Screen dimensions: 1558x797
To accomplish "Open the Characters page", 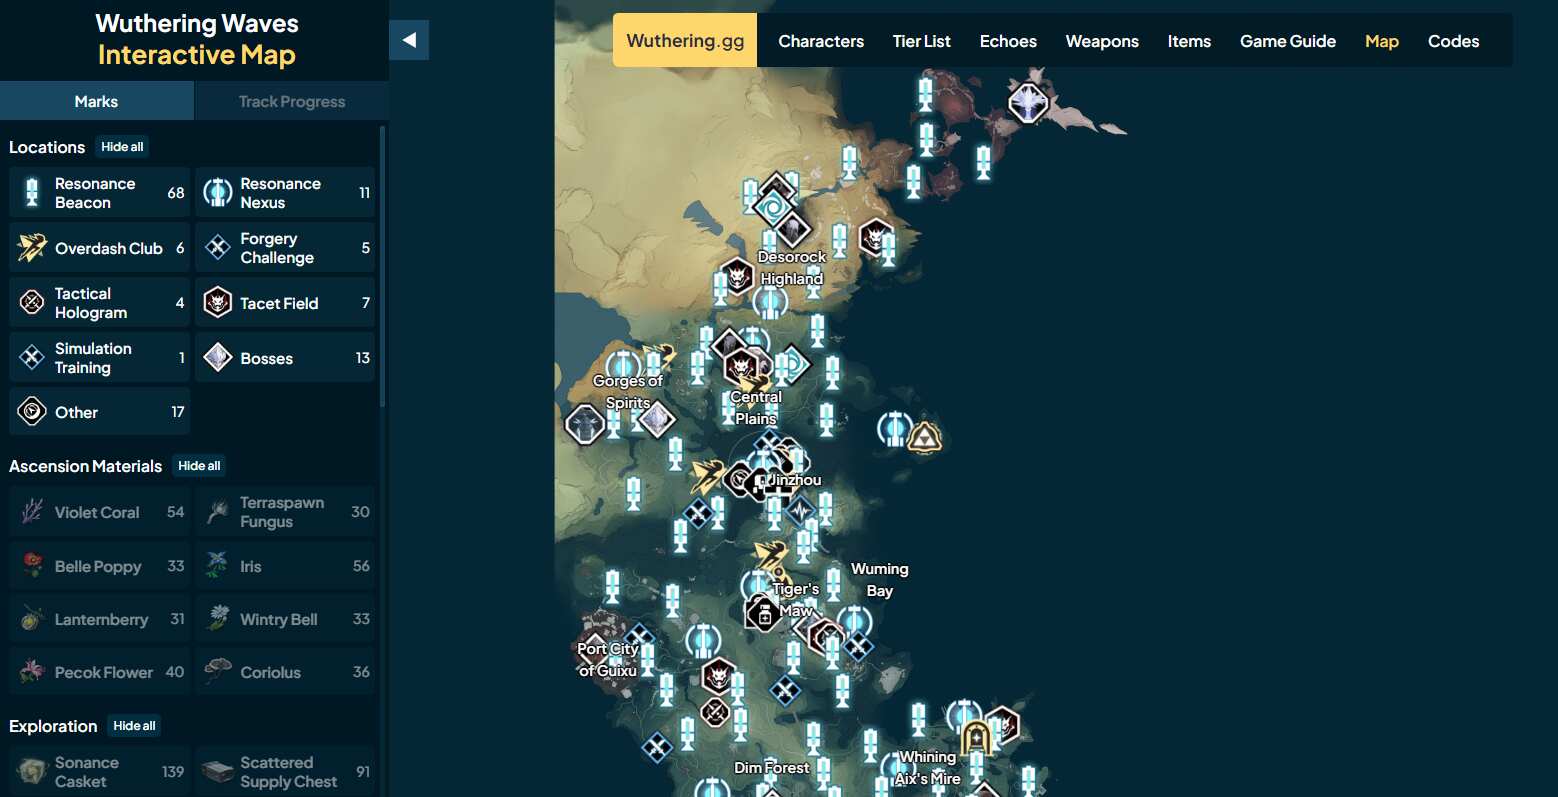I will click(x=821, y=41).
